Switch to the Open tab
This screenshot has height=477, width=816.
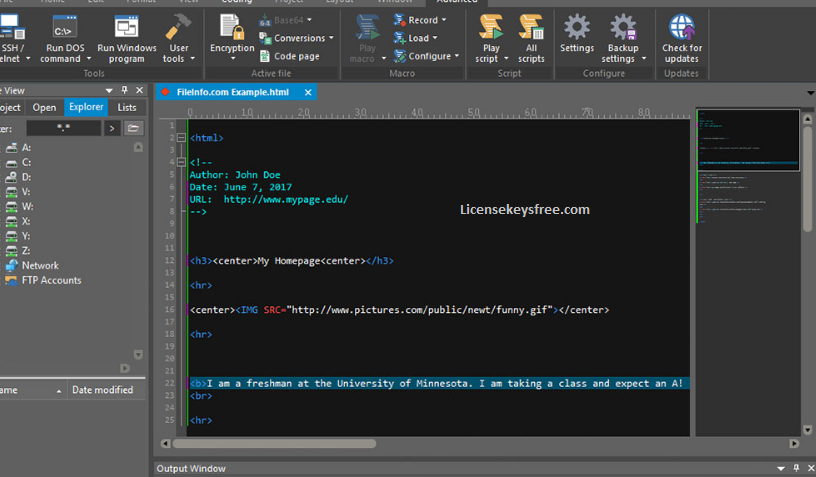(44, 108)
